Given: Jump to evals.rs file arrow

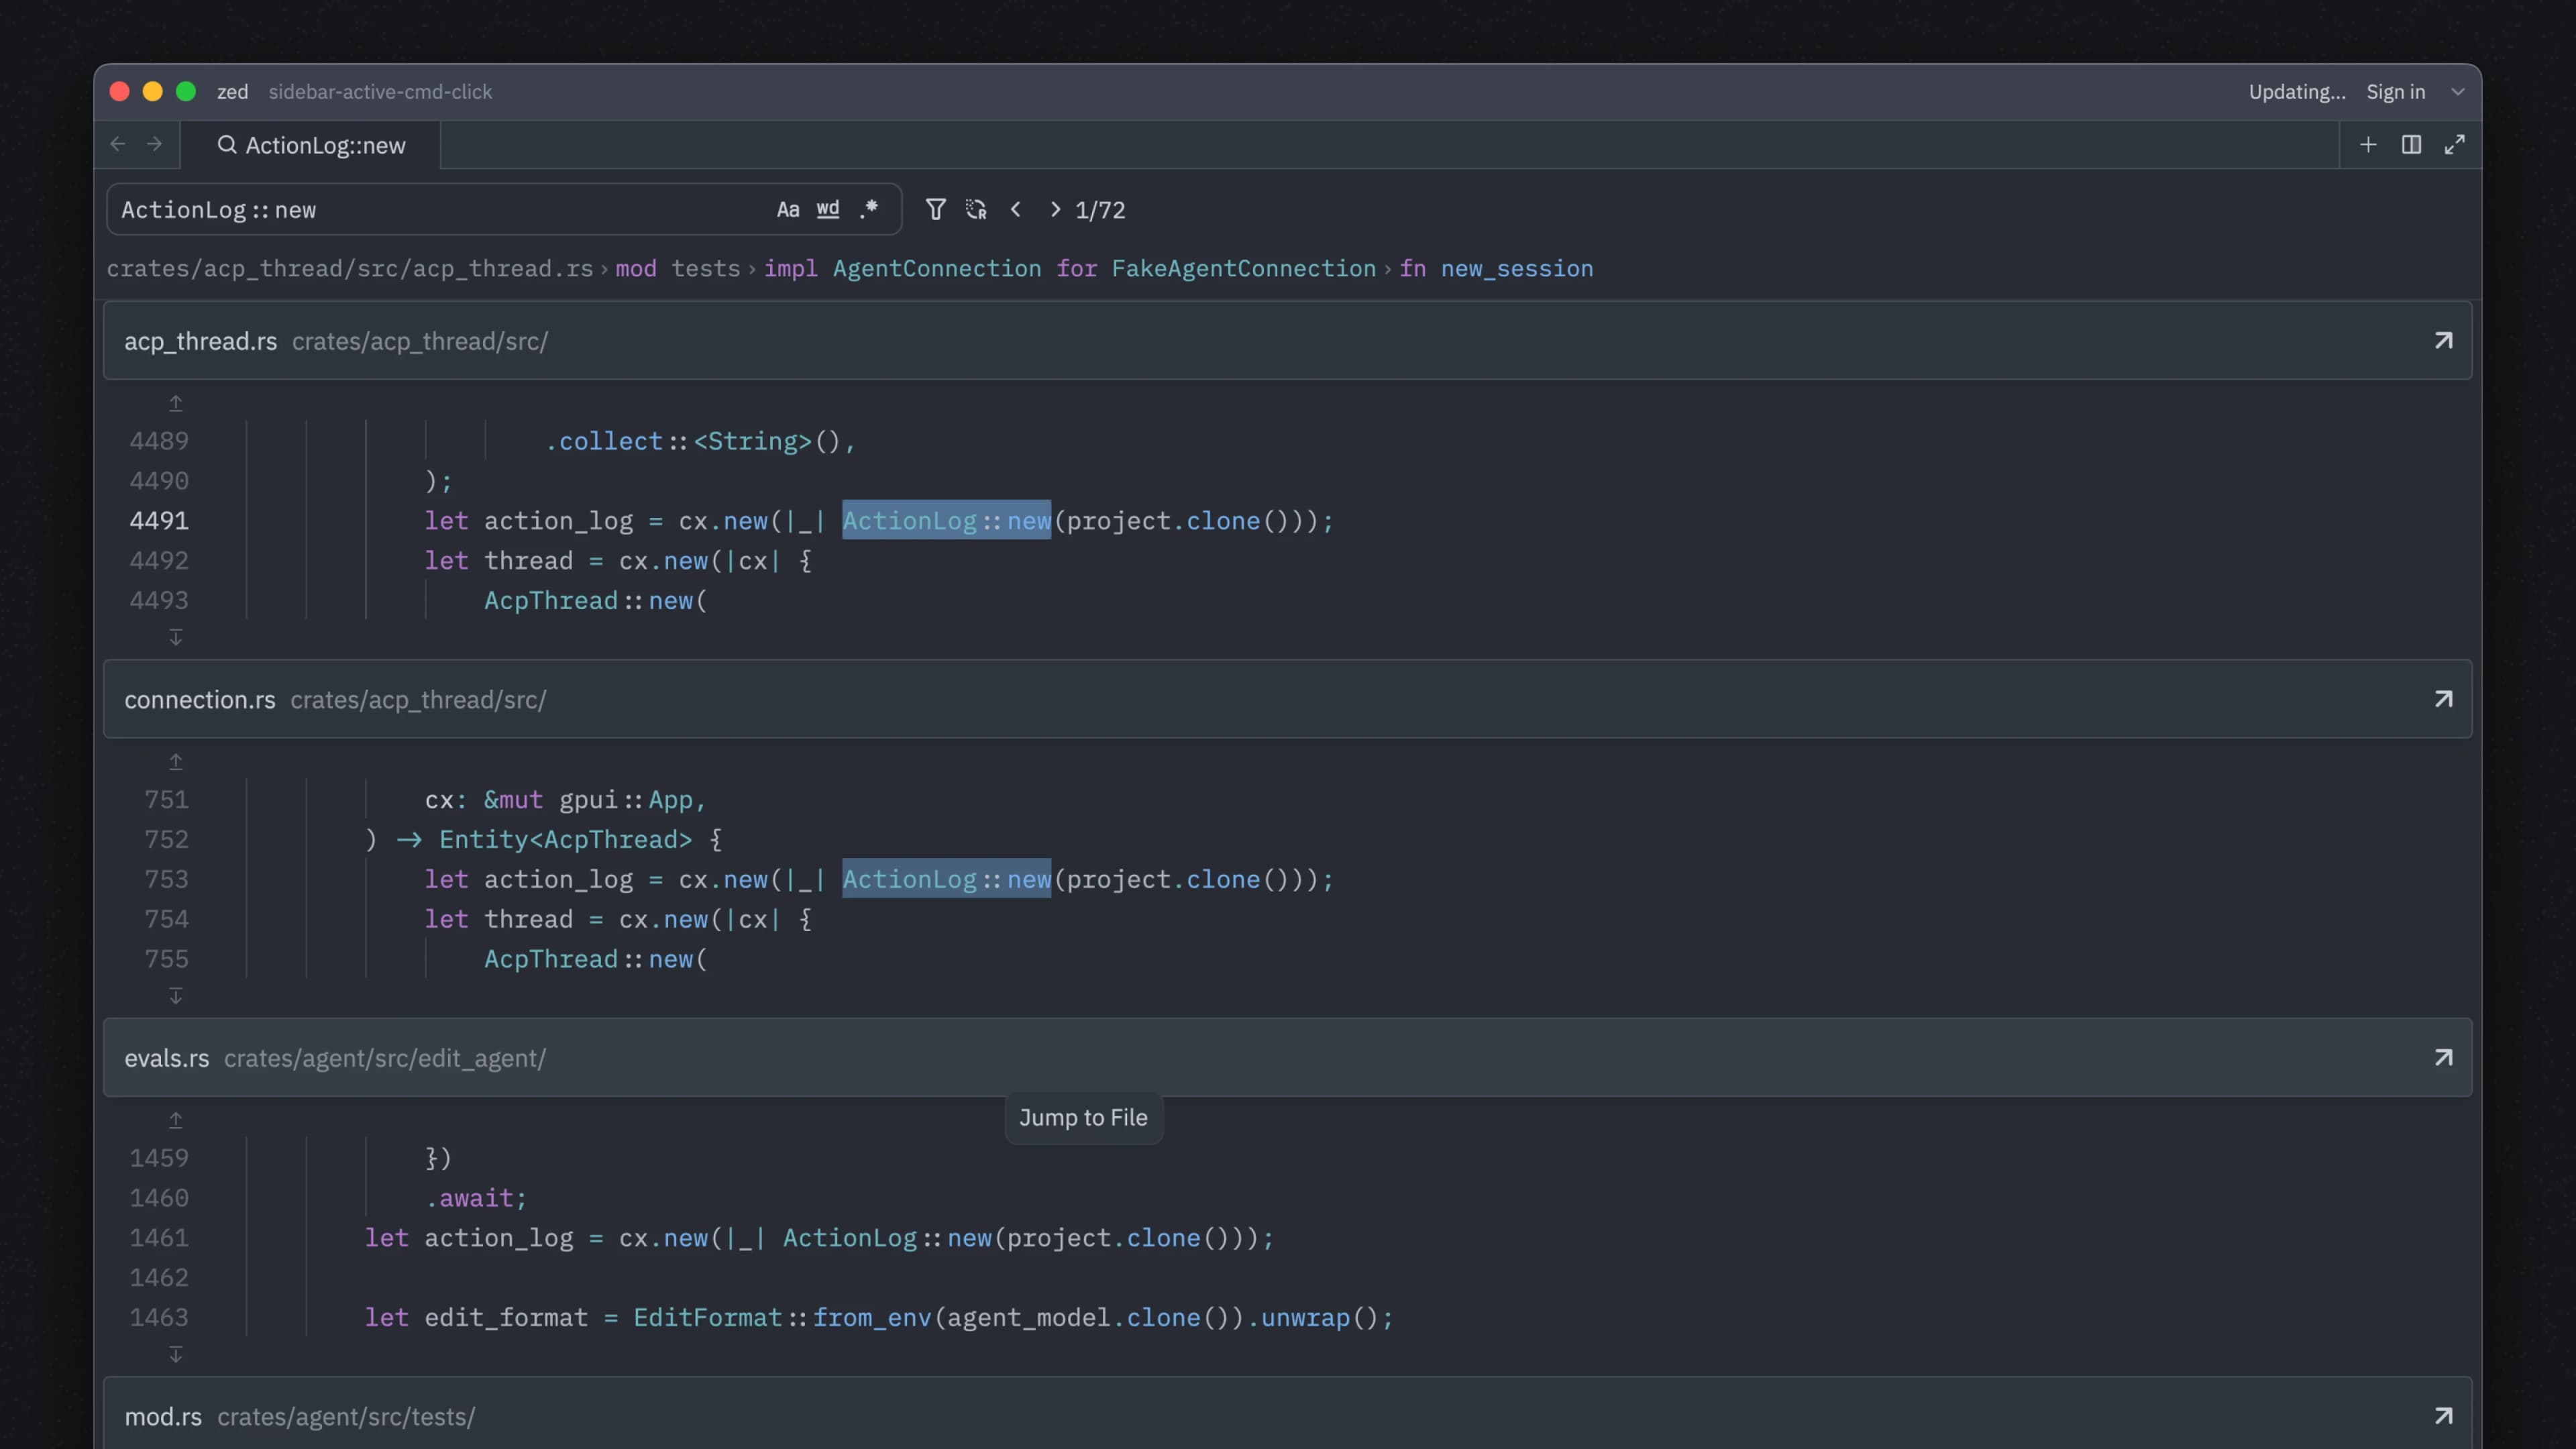Looking at the screenshot, I should tap(2443, 1057).
